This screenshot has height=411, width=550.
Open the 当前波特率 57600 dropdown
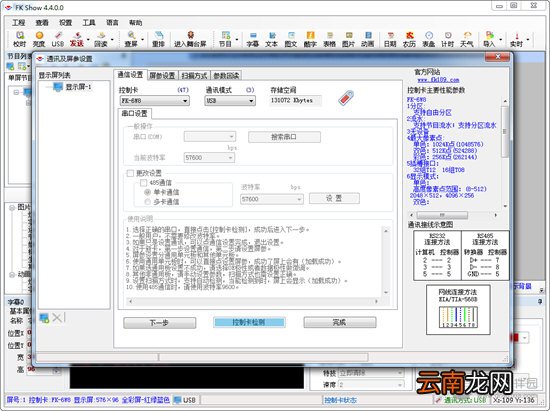tap(209, 158)
